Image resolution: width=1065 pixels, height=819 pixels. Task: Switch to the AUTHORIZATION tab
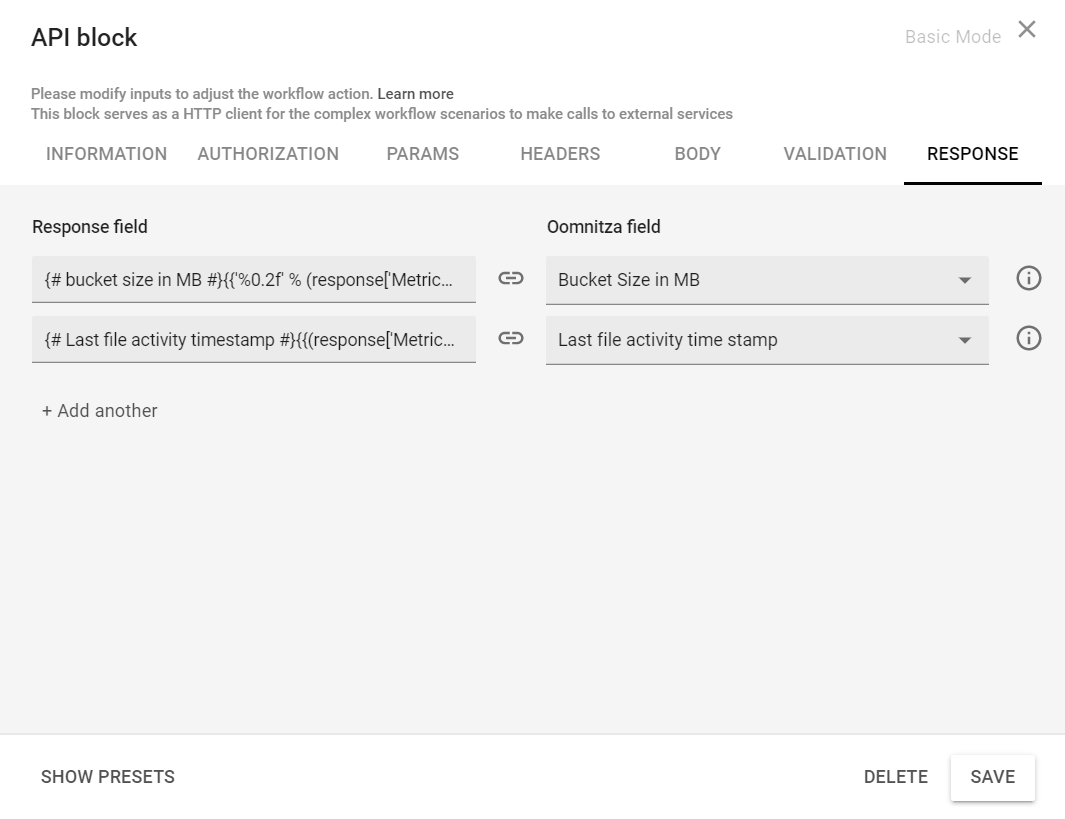coord(268,154)
